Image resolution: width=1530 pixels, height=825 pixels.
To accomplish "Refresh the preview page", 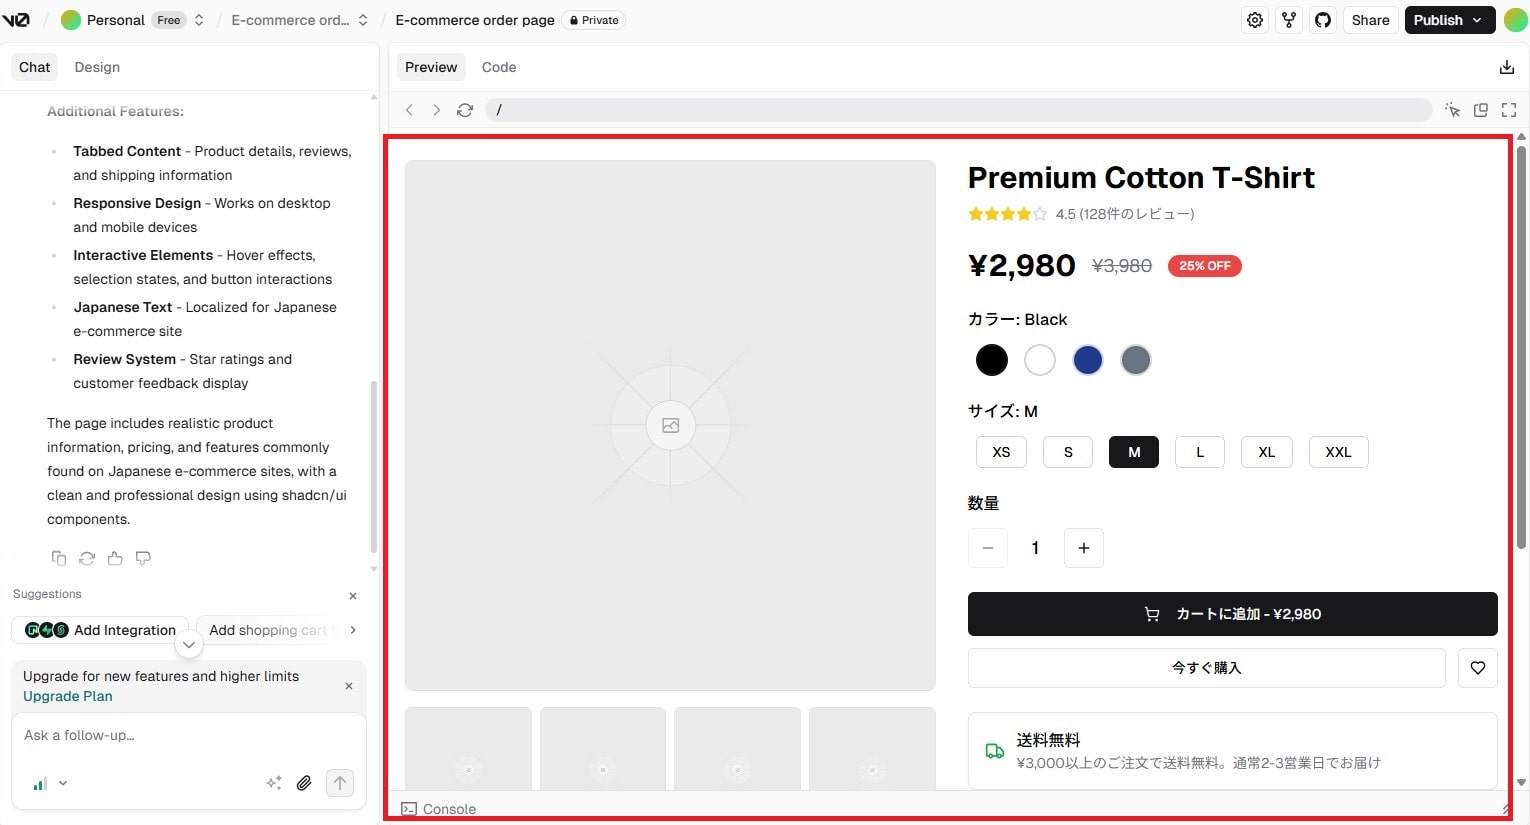I will coord(465,110).
